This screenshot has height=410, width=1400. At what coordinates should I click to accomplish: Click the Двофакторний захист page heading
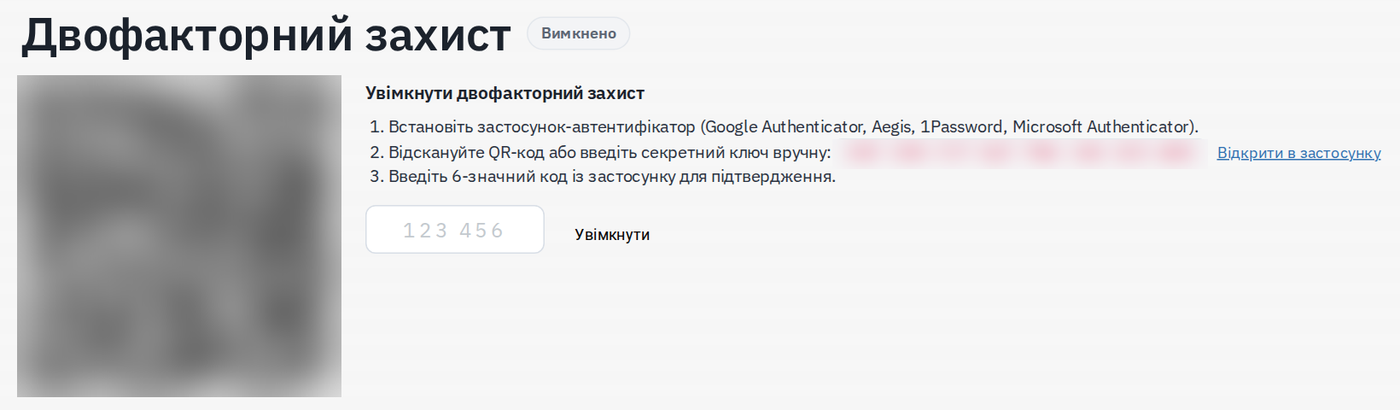tap(266, 35)
